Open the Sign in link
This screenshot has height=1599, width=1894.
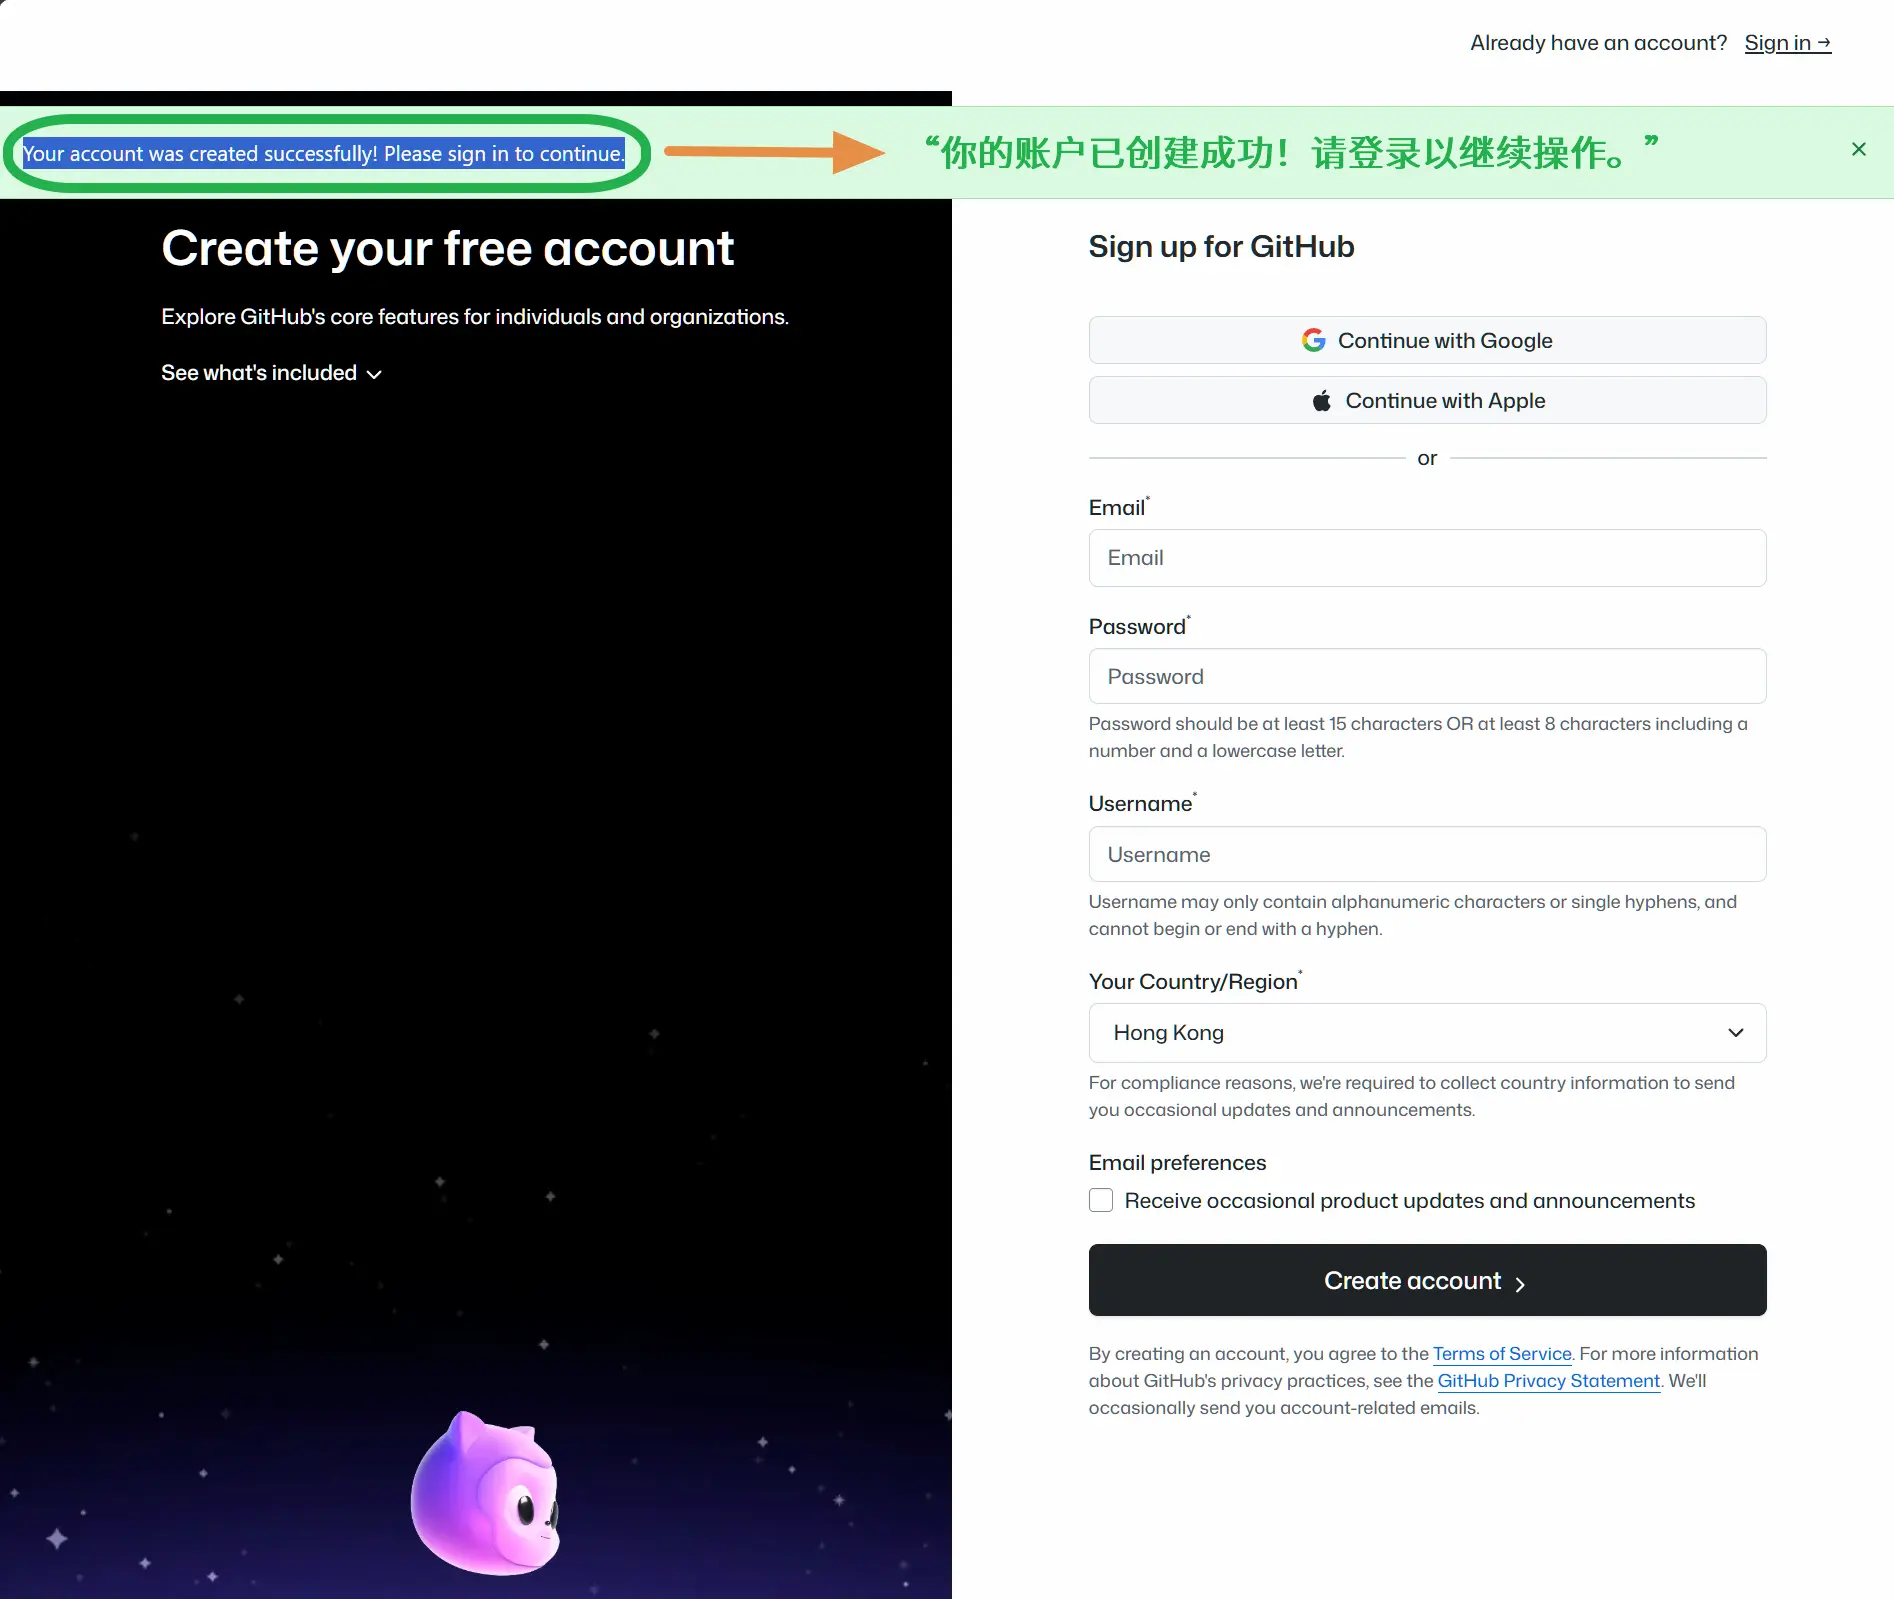(x=1787, y=42)
